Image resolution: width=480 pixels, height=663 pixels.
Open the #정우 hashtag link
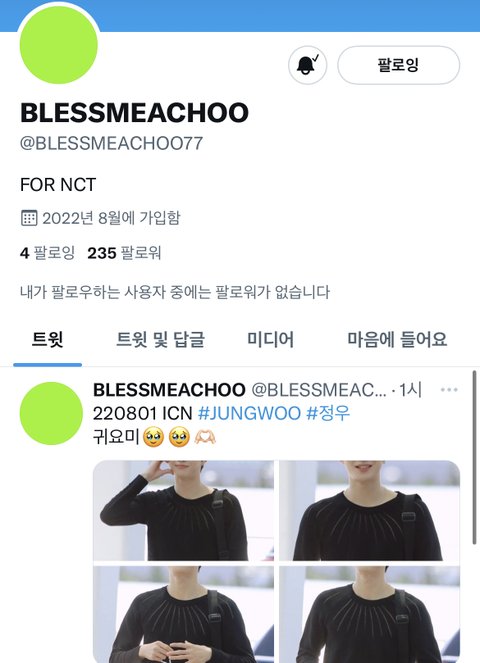328,413
